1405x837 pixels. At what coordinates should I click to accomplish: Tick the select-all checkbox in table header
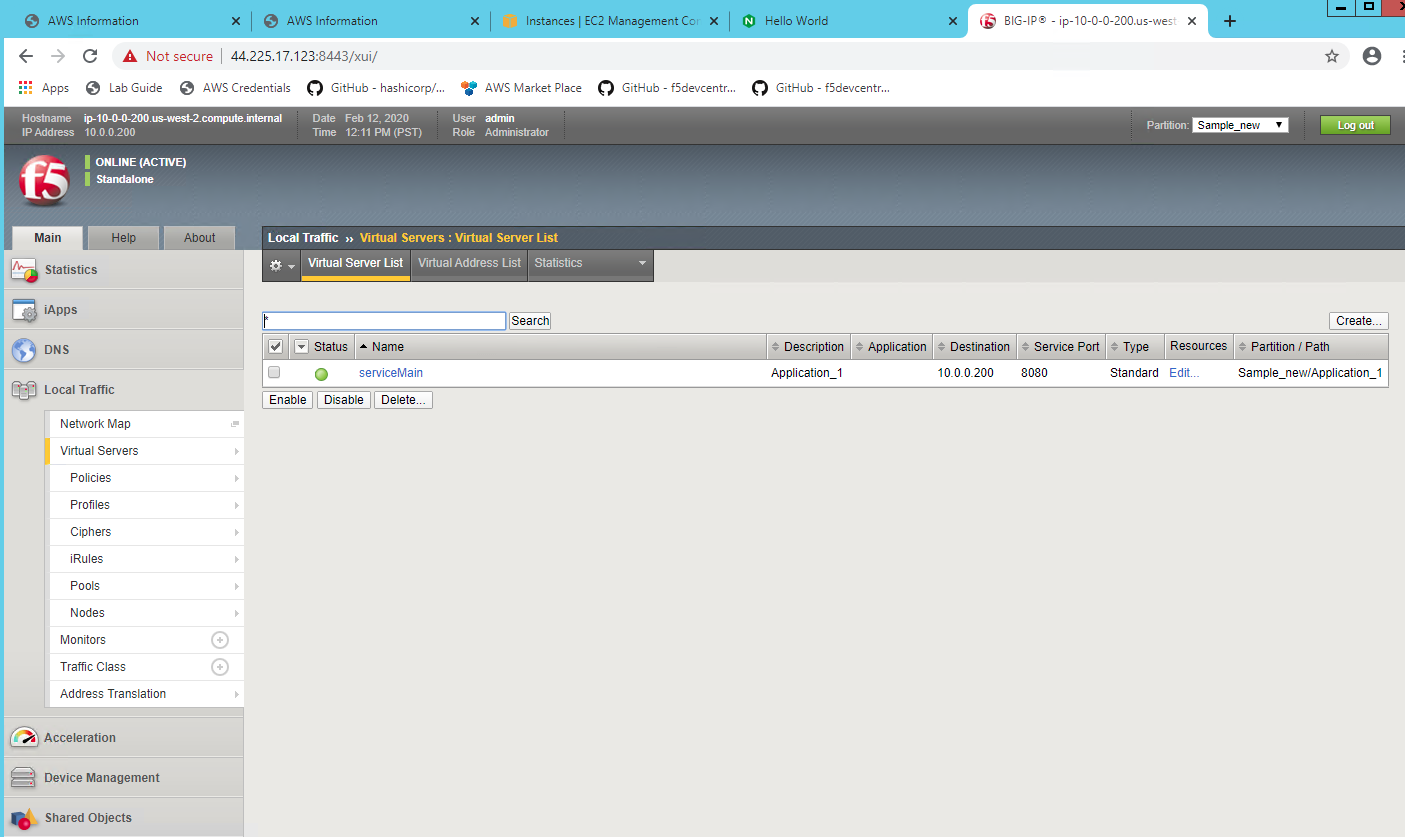pos(276,347)
